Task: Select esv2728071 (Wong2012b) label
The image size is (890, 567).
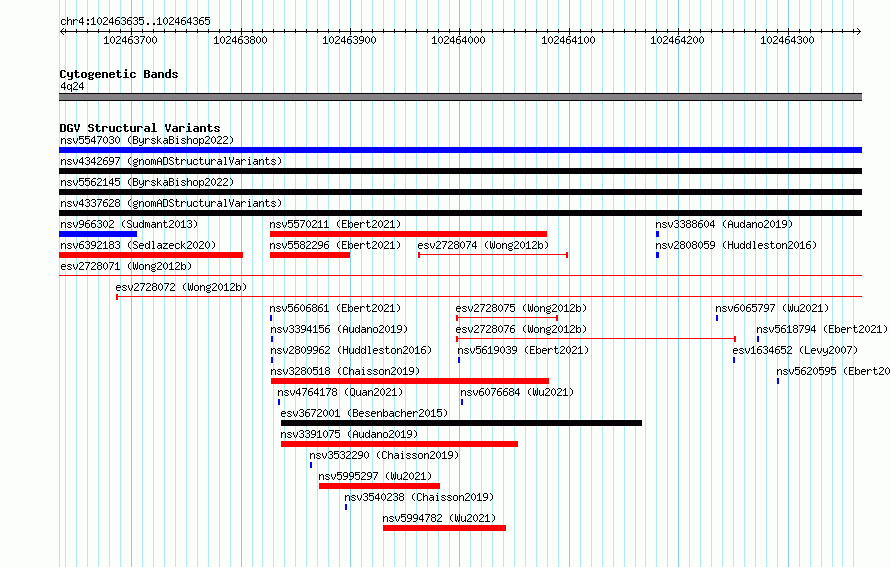Action: point(126,266)
